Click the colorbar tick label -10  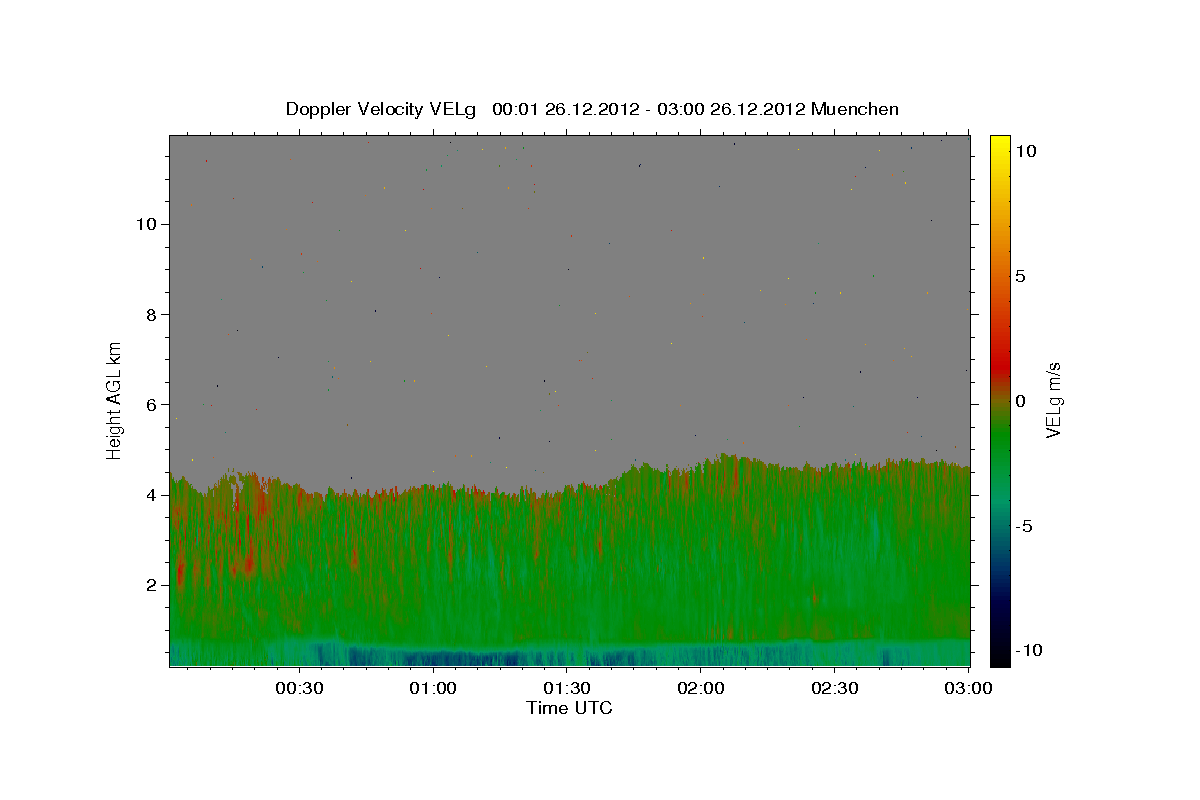[x=1029, y=651]
